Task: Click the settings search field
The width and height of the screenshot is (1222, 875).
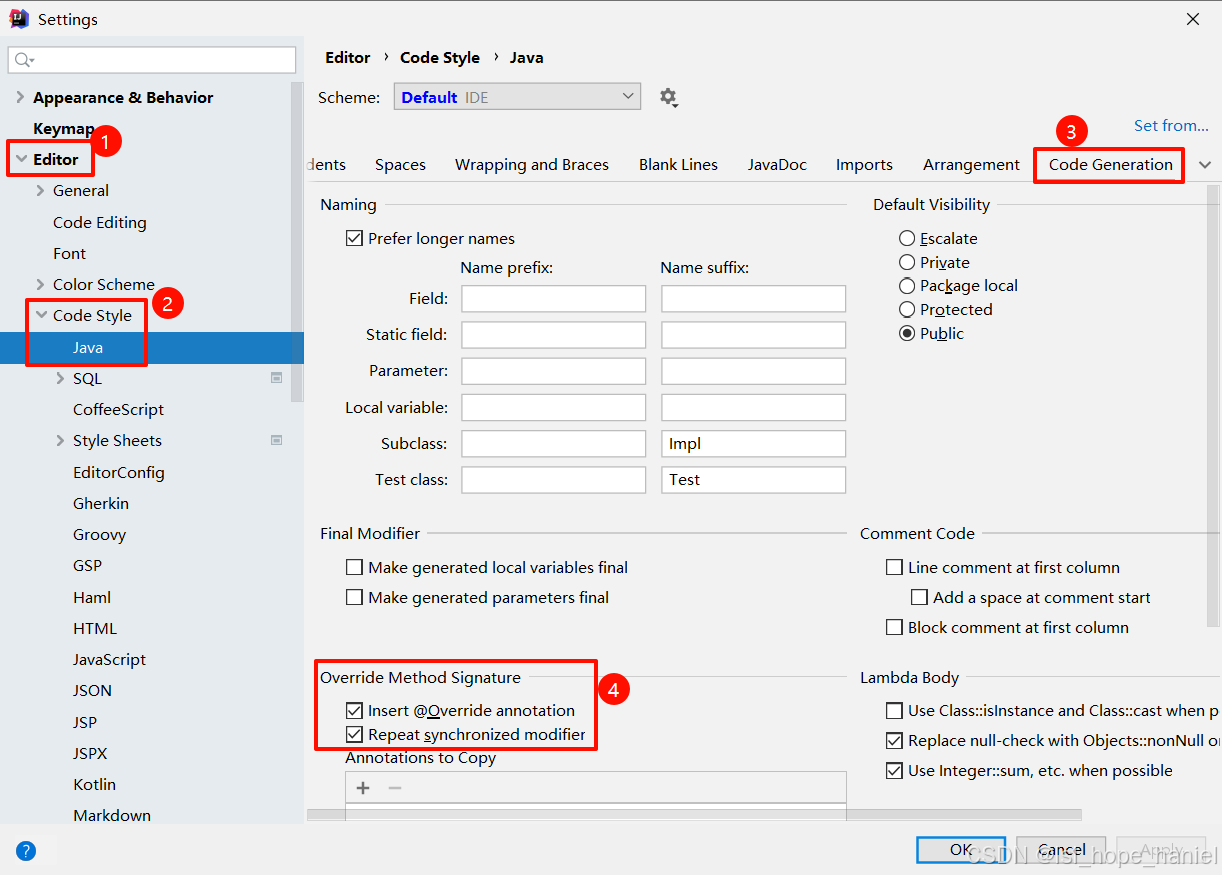Action: (x=152, y=60)
